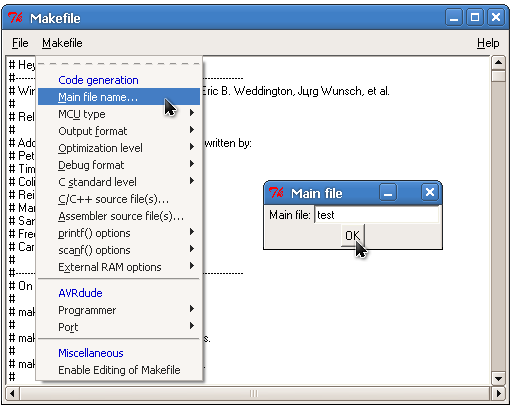Click the Tk feather icon in Makefile title bar
This screenshot has height=407, width=510.
tap(15, 18)
